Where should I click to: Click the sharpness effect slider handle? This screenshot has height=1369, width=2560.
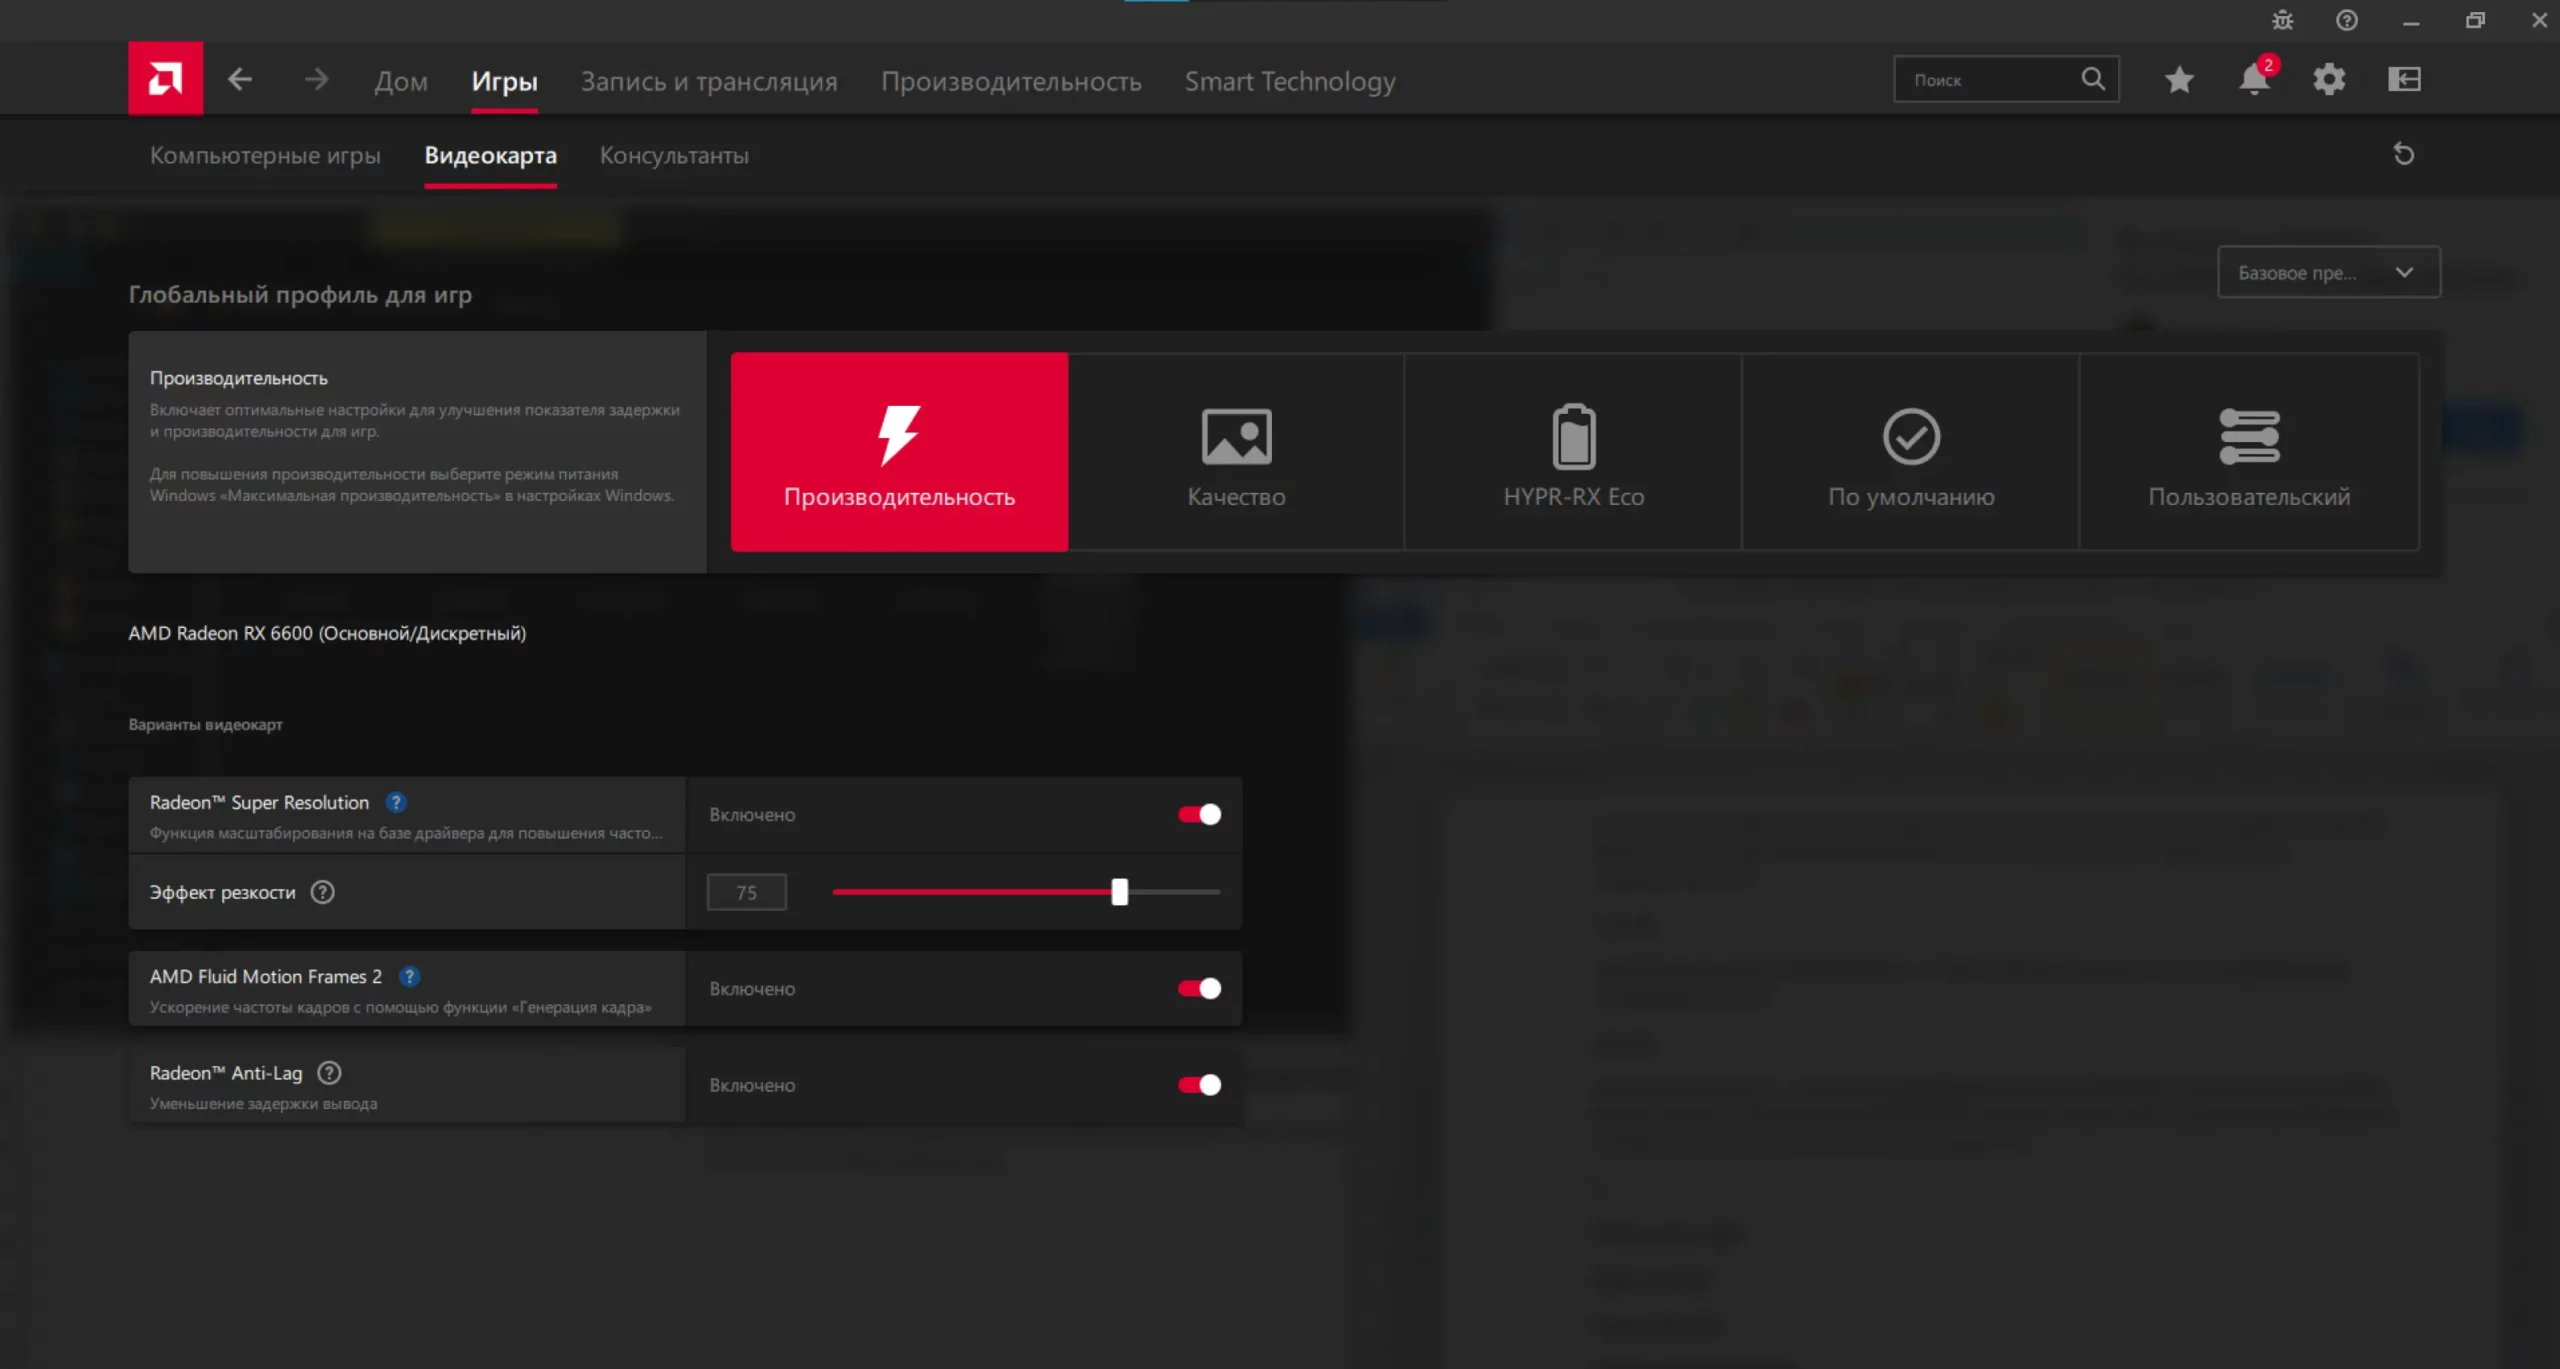click(1119, 892)
